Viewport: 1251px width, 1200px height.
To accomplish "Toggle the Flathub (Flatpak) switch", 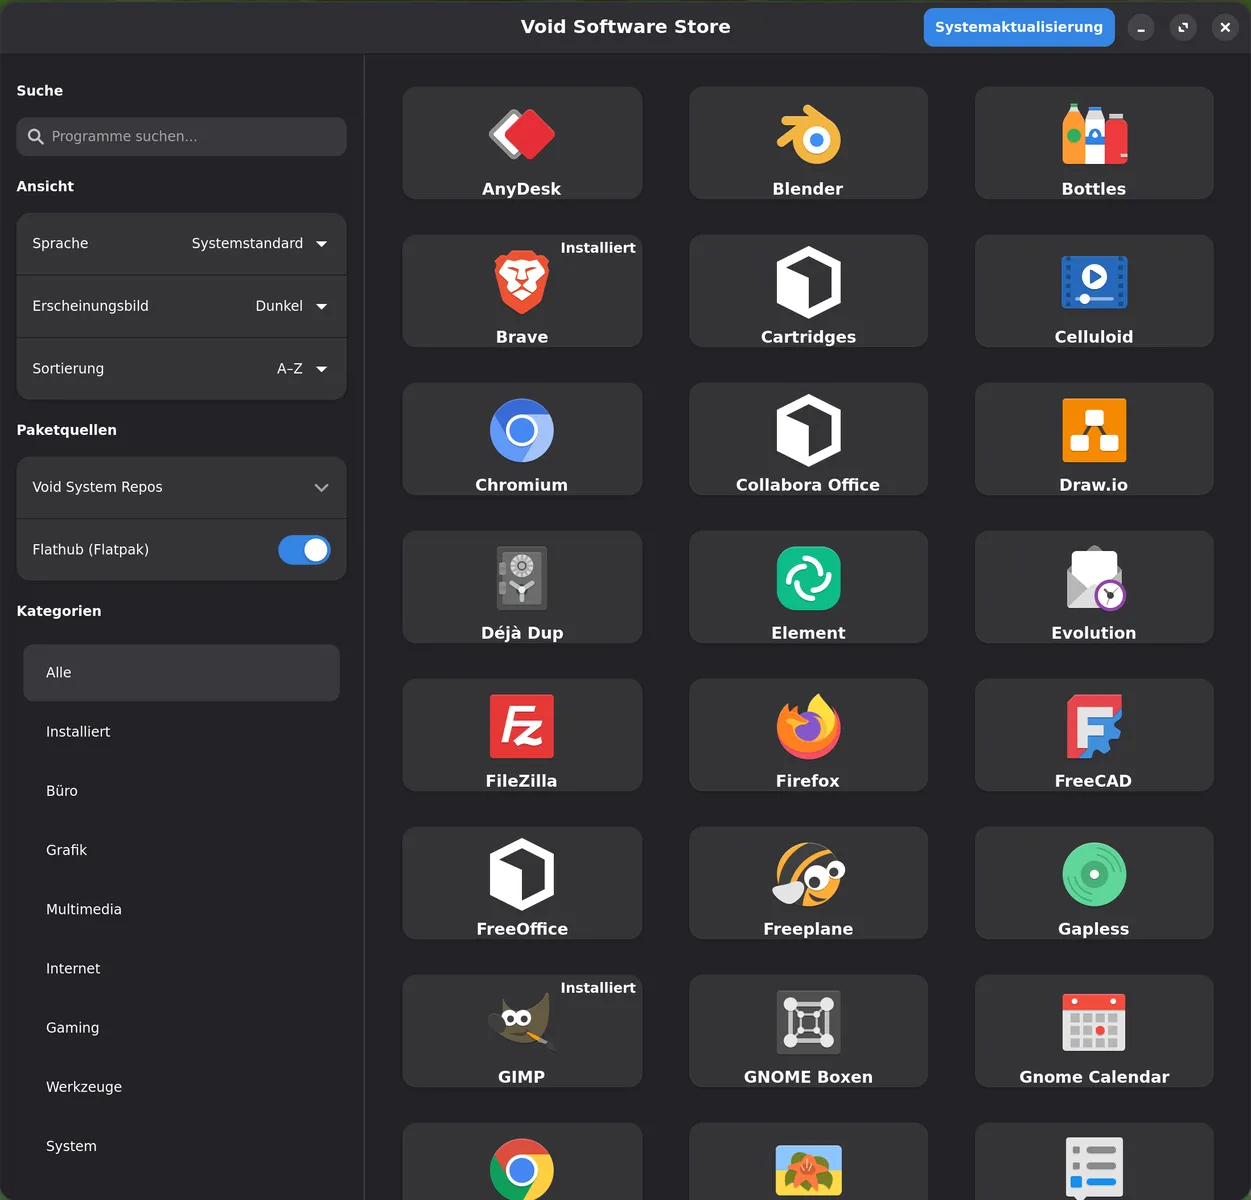I will (x=304, y=550).
